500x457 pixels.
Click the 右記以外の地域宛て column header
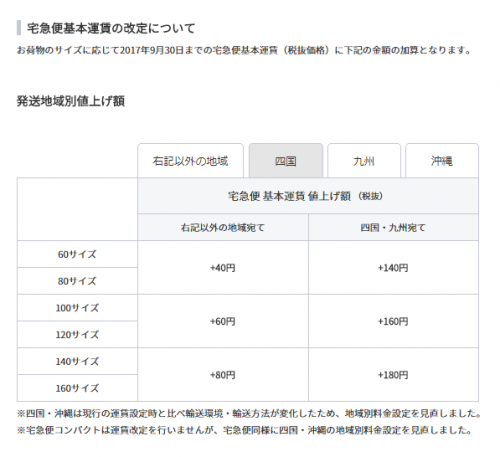click(223, 227)
